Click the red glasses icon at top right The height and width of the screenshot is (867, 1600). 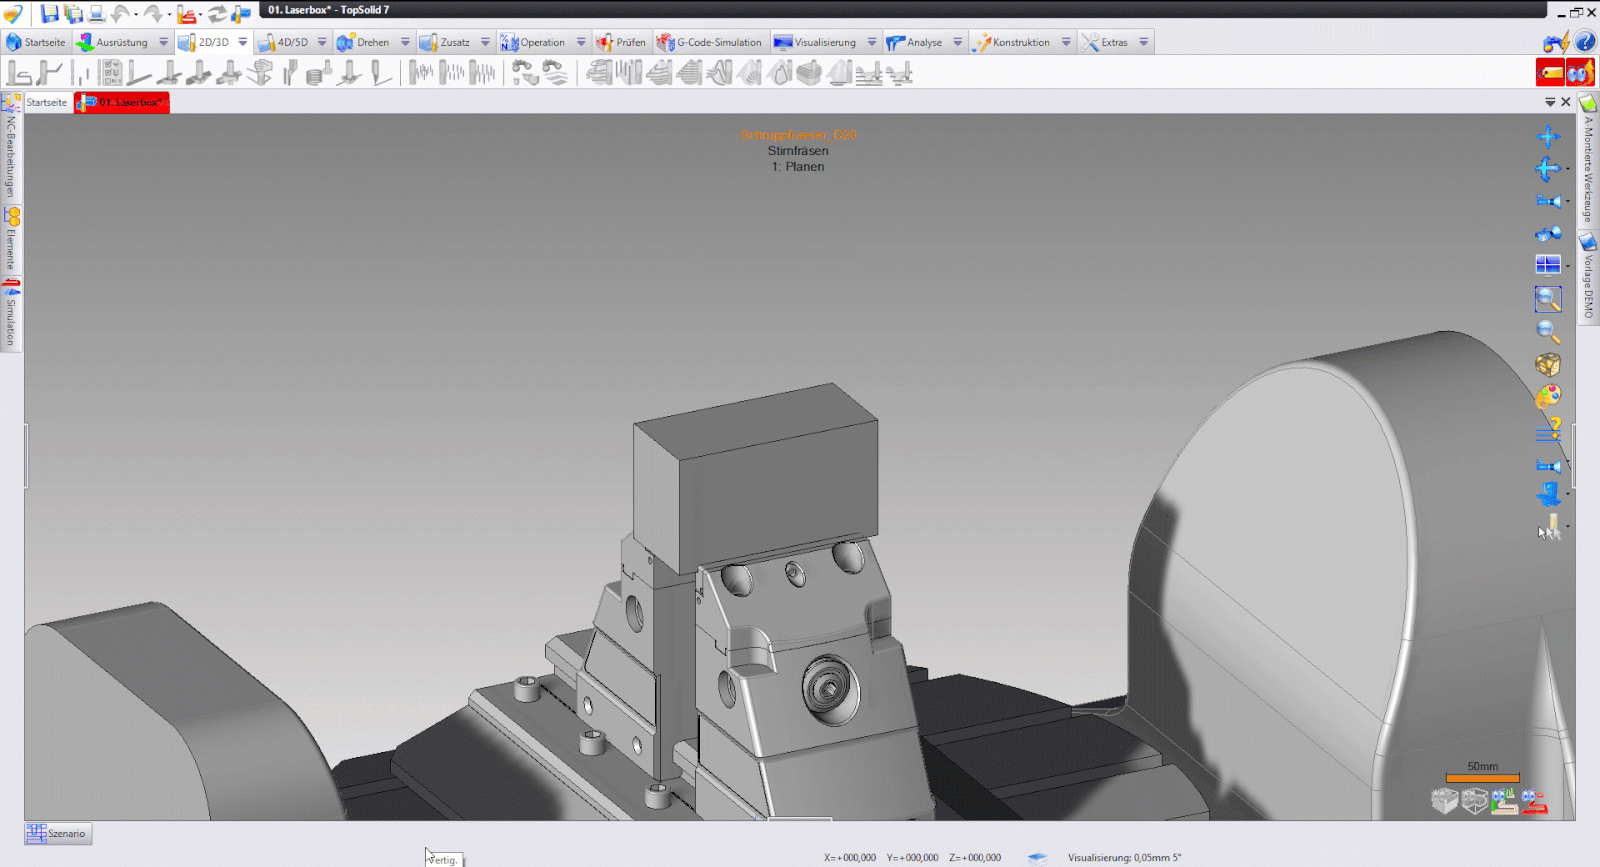(x=1580, y=73)
